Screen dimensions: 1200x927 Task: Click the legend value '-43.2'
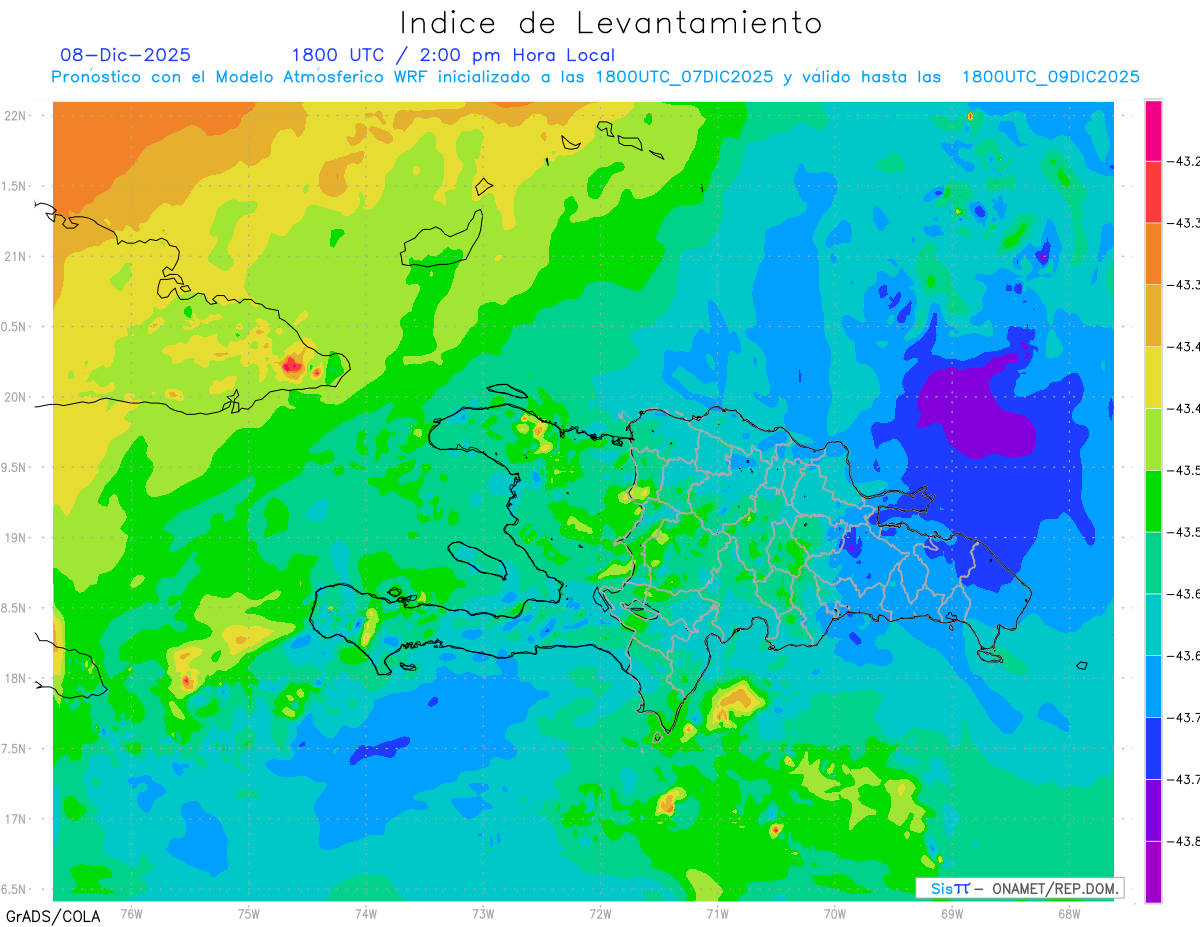pyautogui.click(x=1186, y=161)
